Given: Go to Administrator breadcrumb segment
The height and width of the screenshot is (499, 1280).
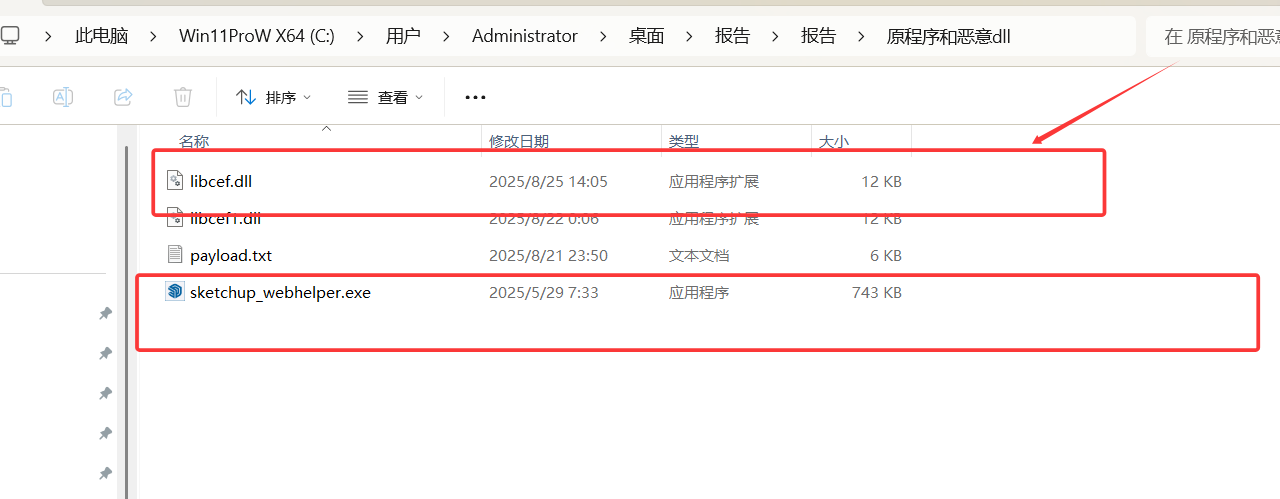Looking at the screenshot, I should 525,36.
